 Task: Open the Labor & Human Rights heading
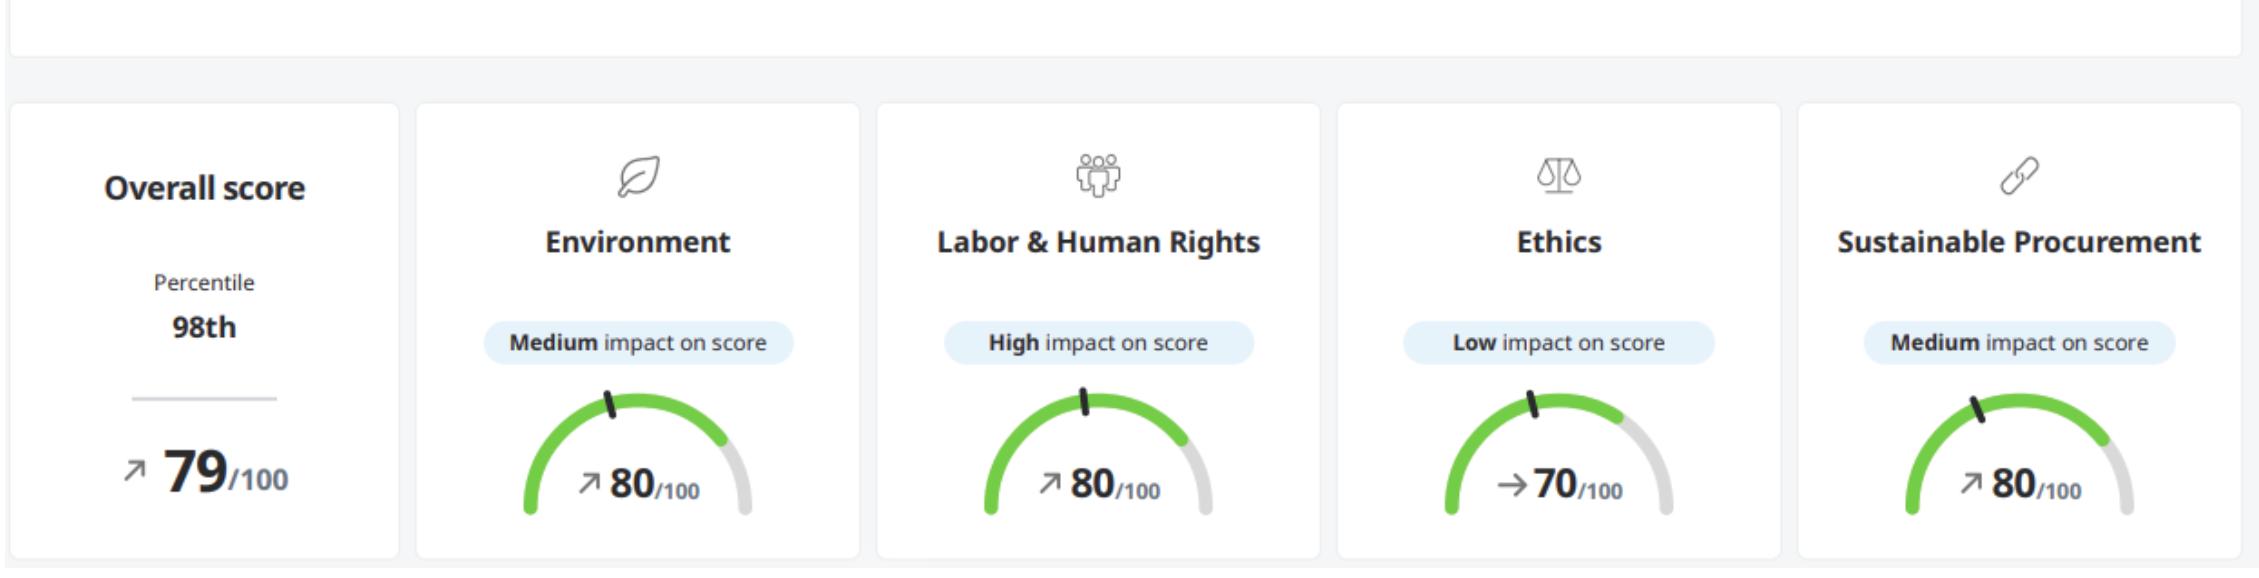pos(1098,242)
